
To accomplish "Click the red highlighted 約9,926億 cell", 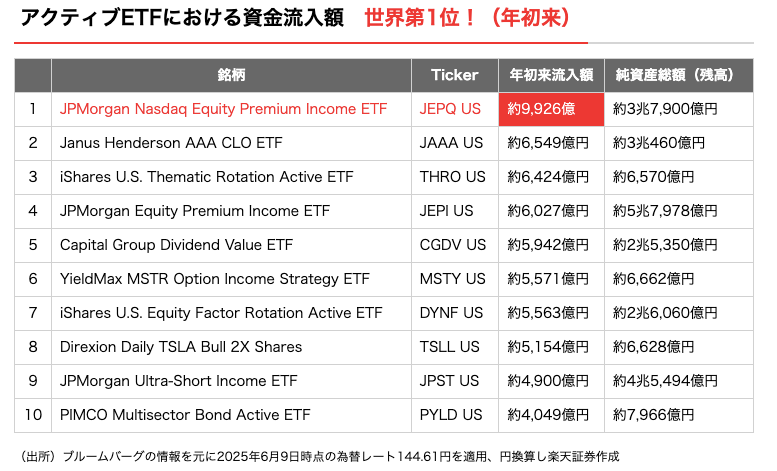I will point(550,109).
